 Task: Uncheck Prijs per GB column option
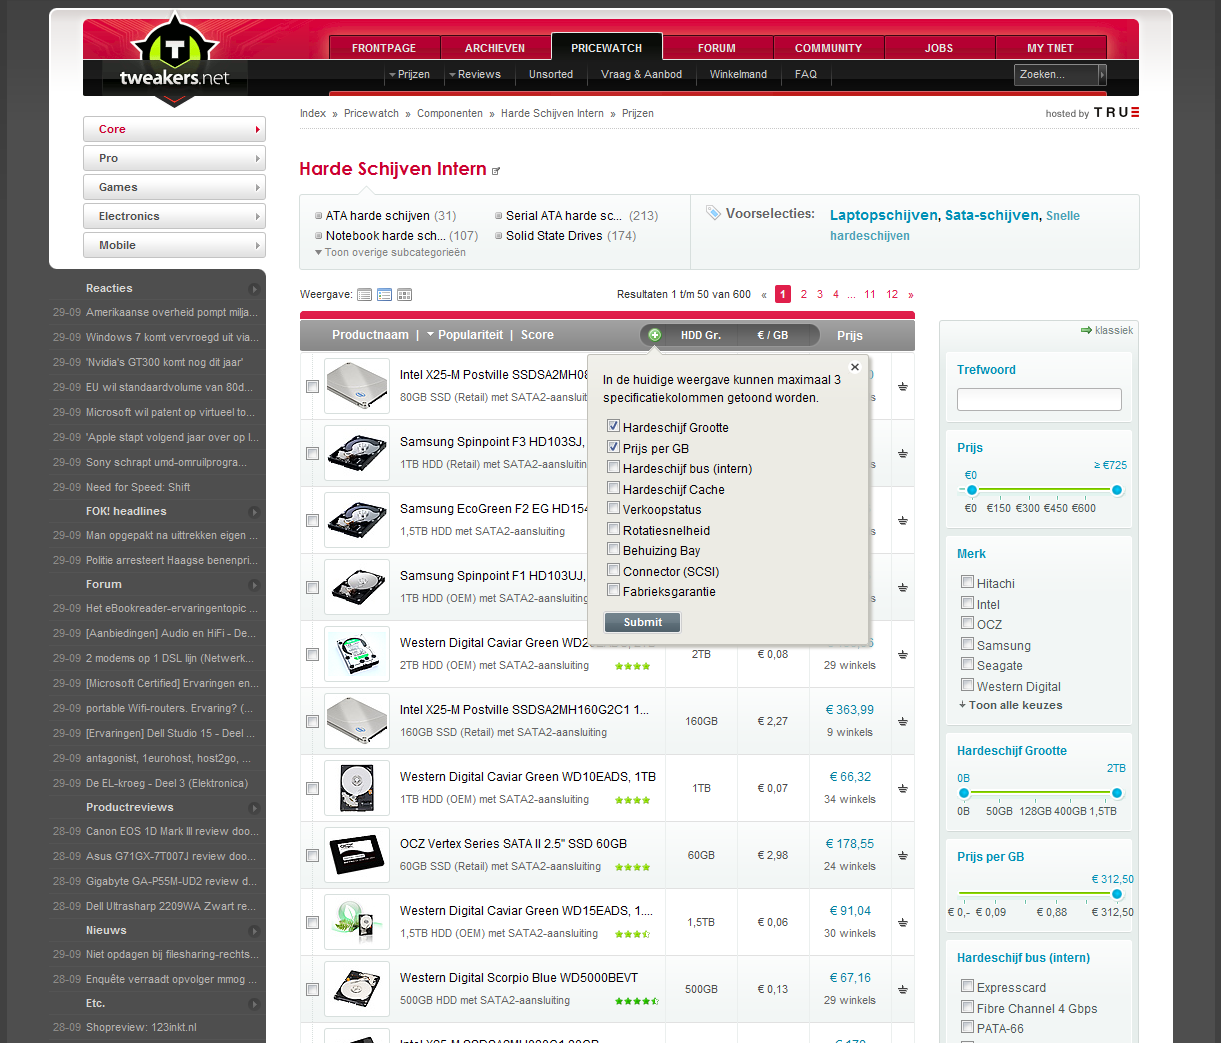(614, 447)
